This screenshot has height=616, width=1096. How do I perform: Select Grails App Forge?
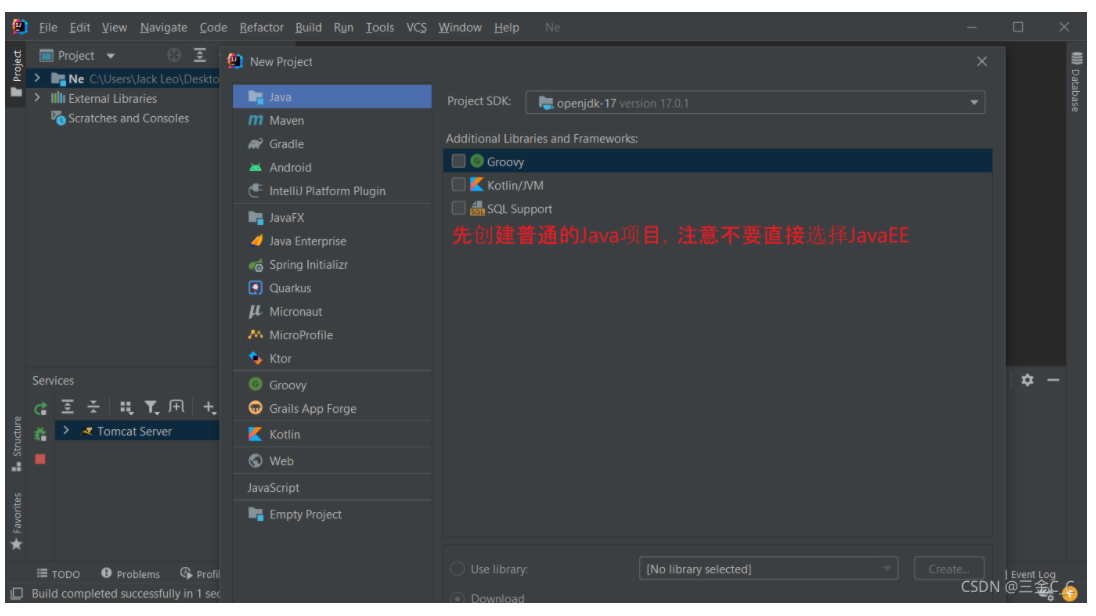coord(332,408)
